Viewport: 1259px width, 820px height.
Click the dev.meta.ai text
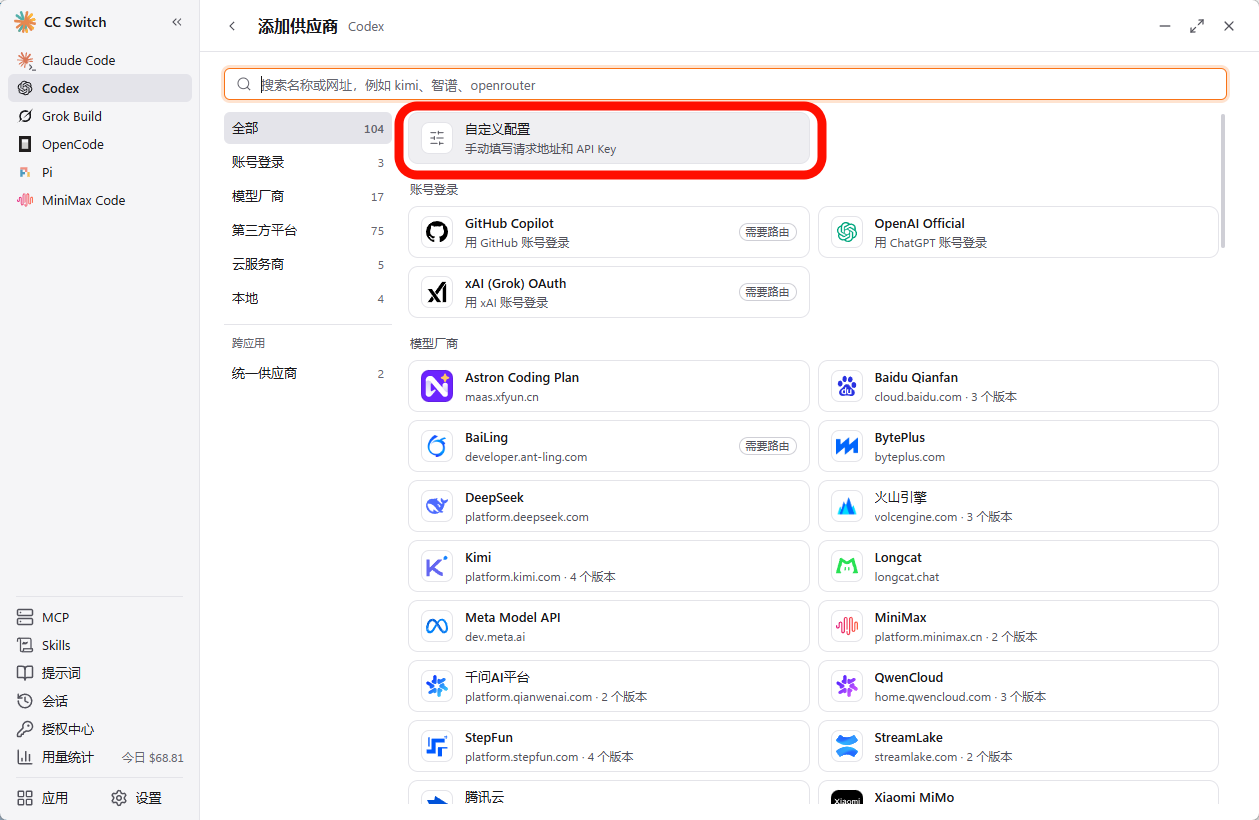point(495,637)
